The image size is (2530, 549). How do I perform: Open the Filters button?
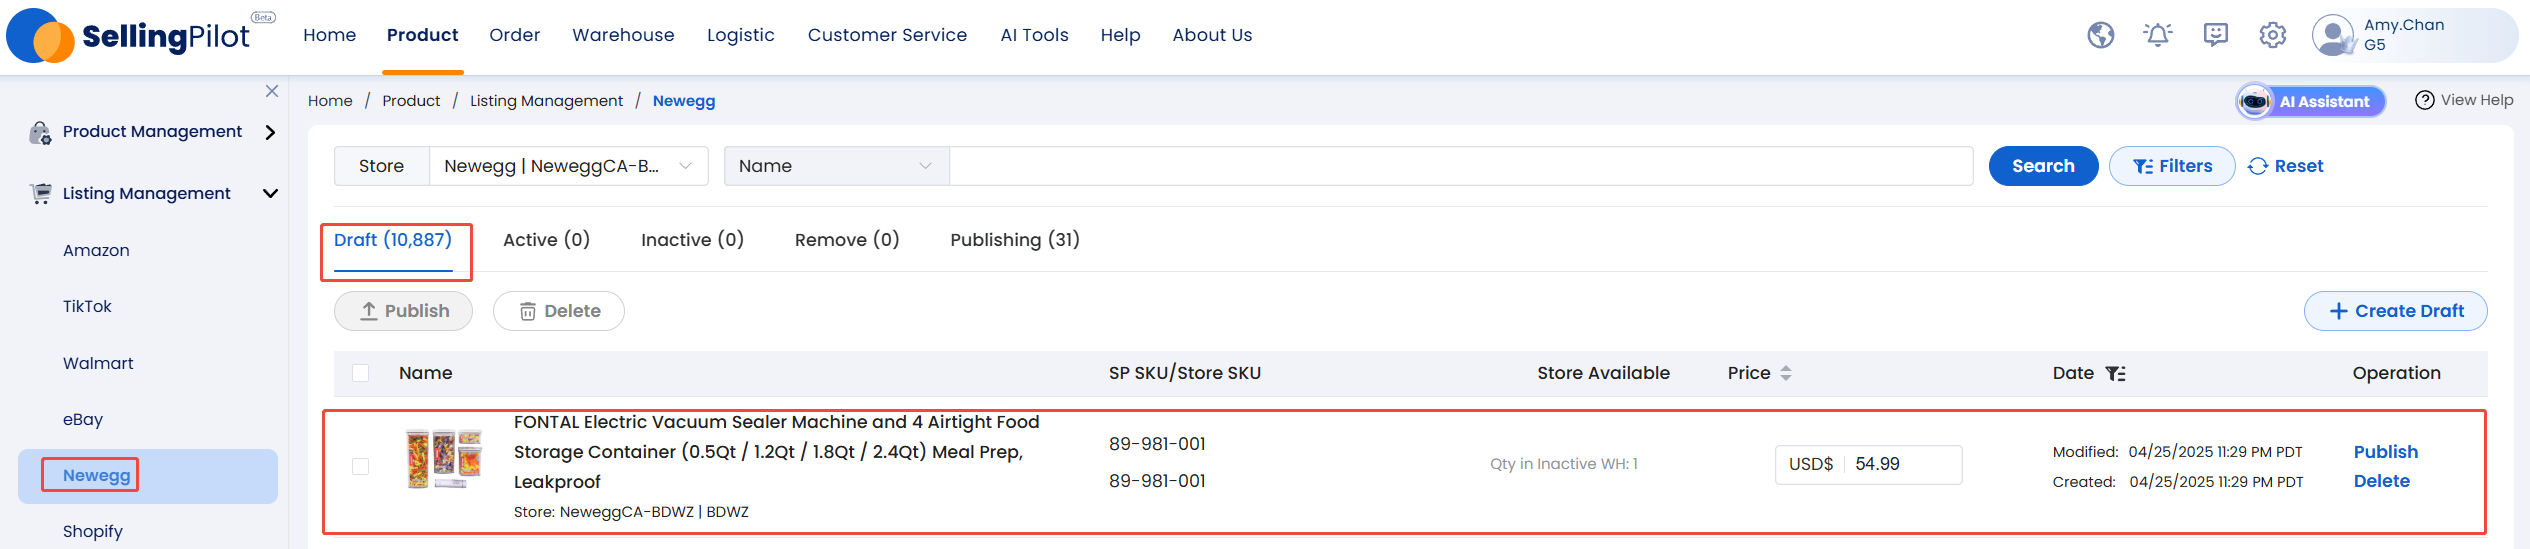[x=2172, y=166]
